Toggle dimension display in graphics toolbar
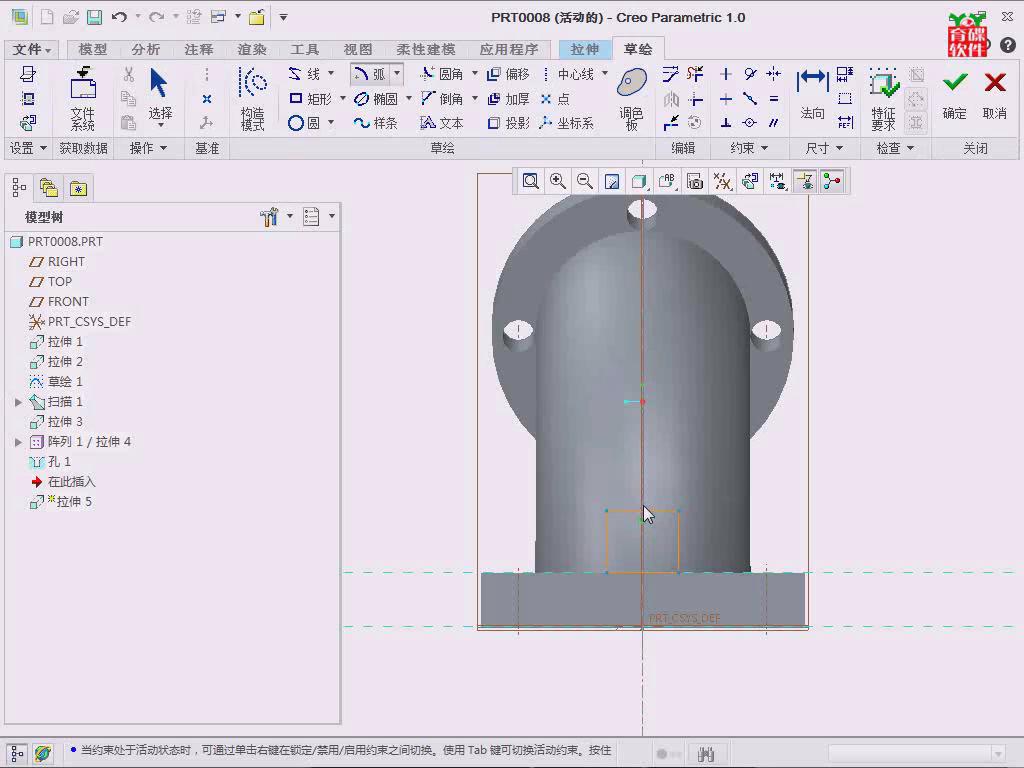The height and width of the screenshot is (768, 1024). [x=777, y=182]
